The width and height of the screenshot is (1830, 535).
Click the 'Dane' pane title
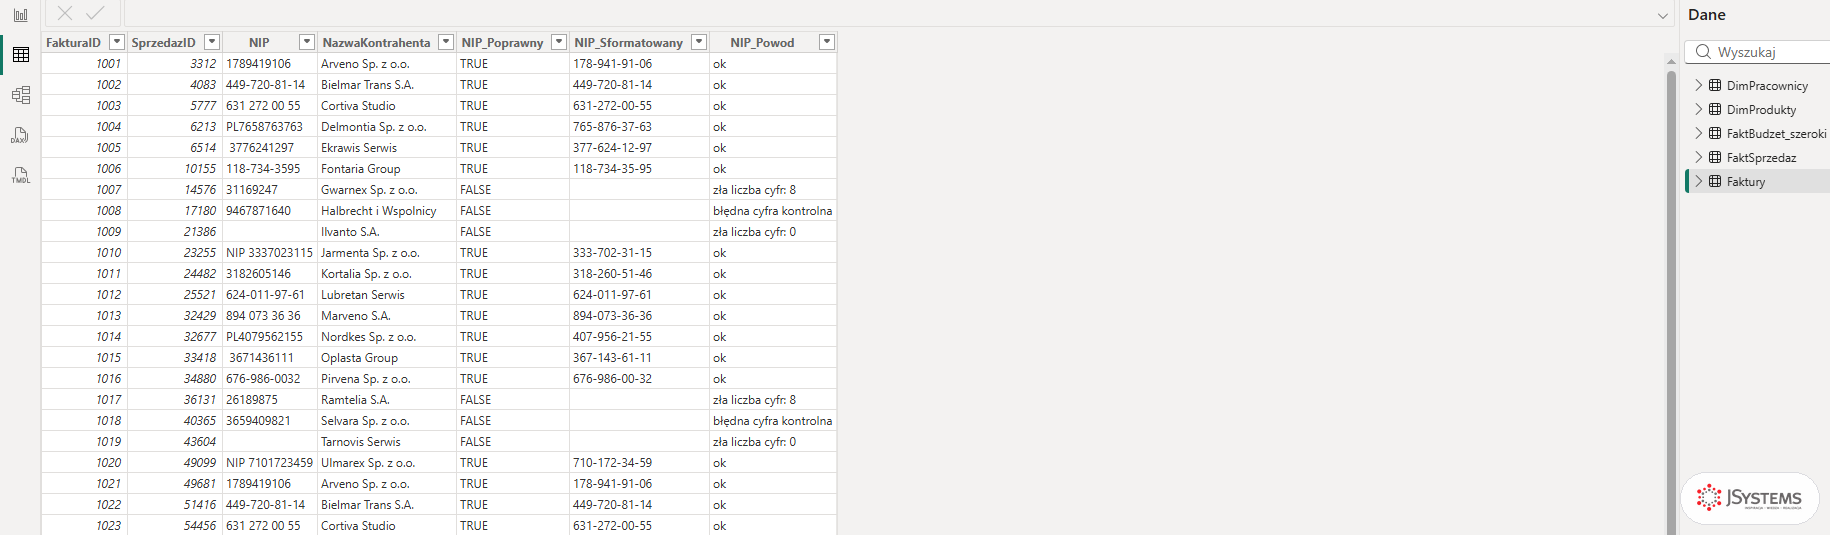click(1707, 15)
